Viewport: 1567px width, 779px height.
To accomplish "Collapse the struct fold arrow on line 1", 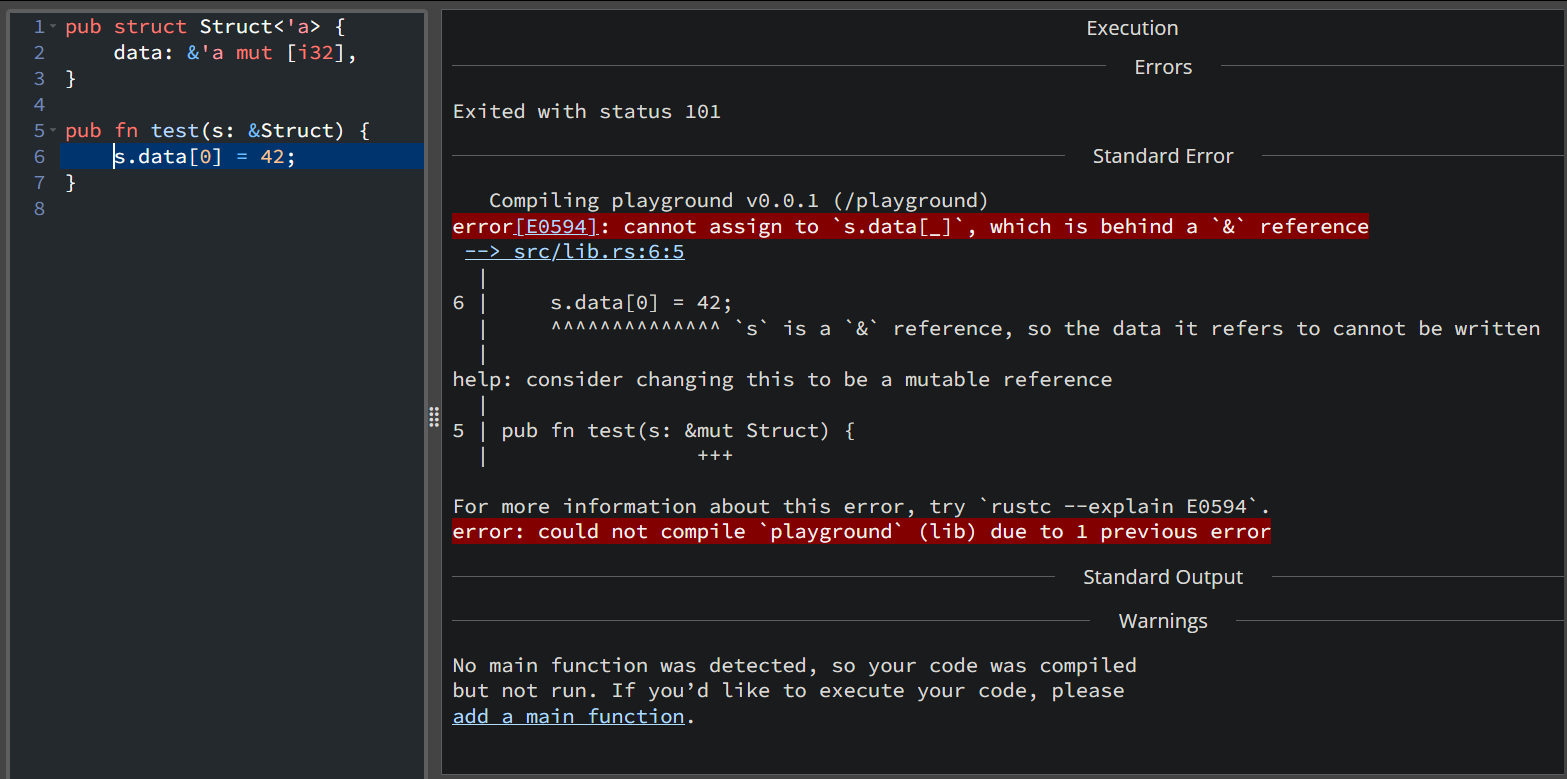I will pos(53,27).
